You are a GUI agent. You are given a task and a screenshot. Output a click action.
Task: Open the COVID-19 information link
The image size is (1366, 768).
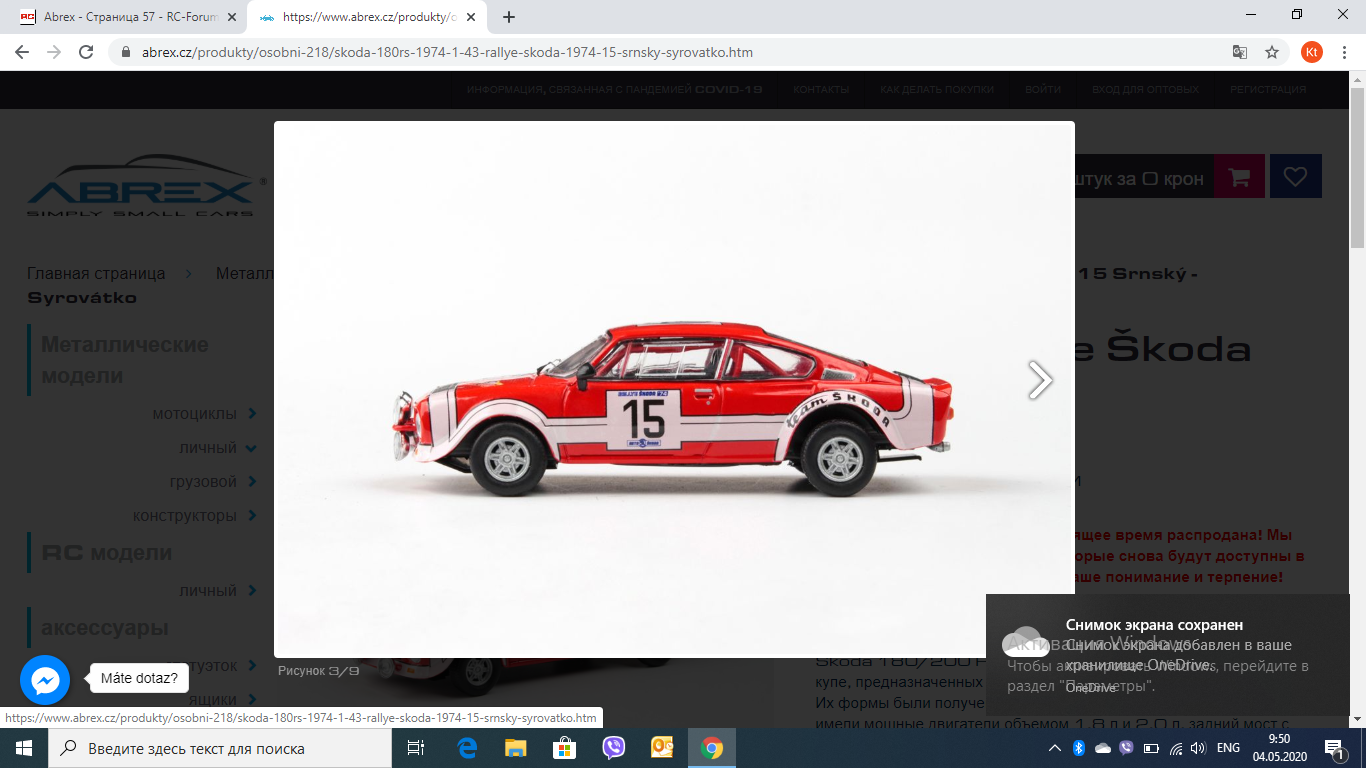[614, 89]
